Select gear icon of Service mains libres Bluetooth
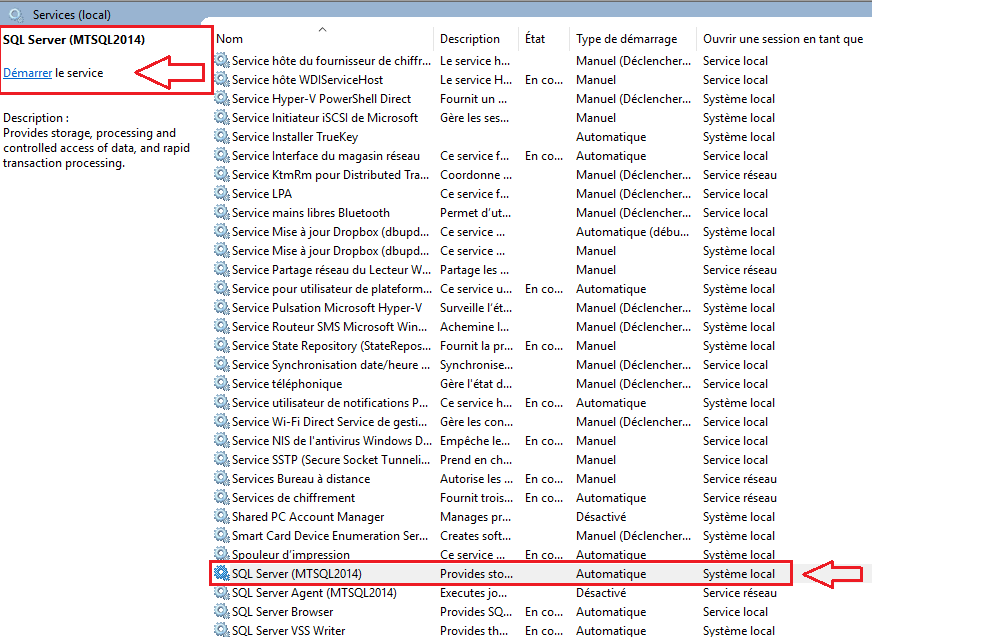Viewport: 1008px width, 637px height. click(x=222, y=212)
